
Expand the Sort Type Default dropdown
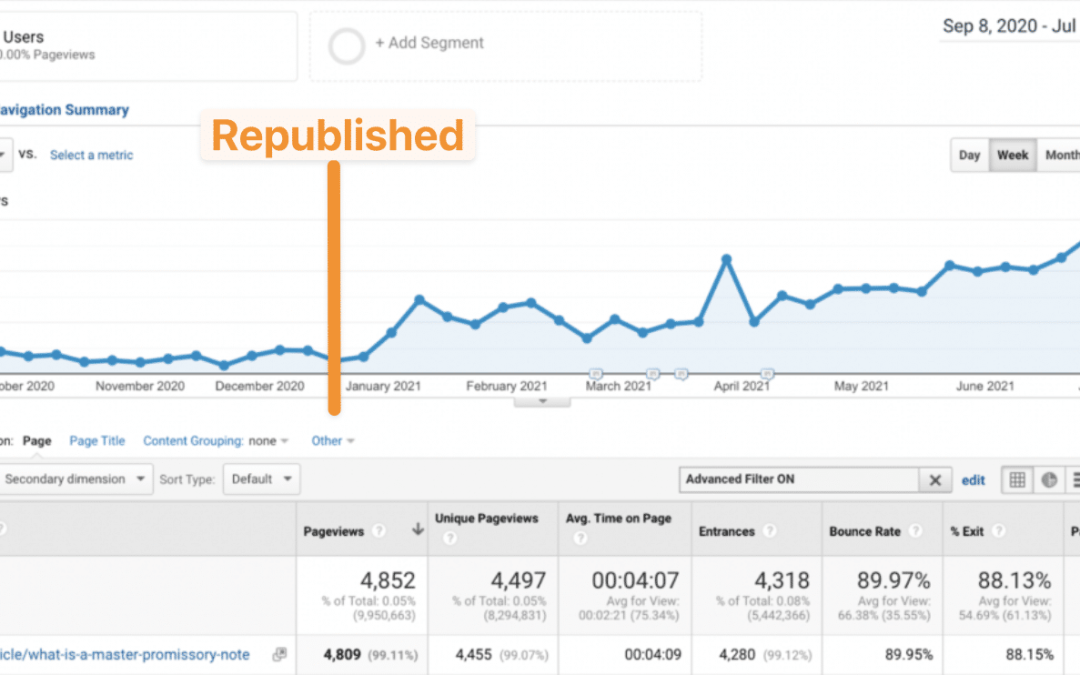(261, 479)
